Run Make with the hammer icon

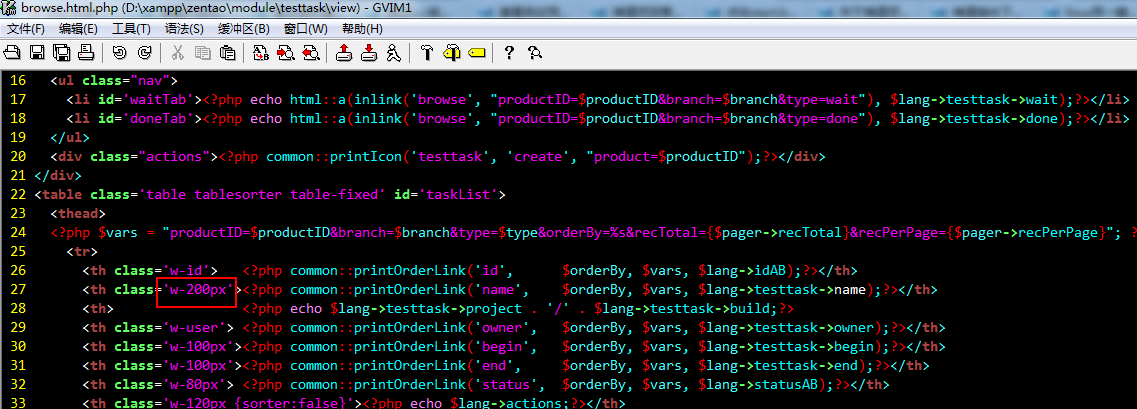[x=427, y=52]
